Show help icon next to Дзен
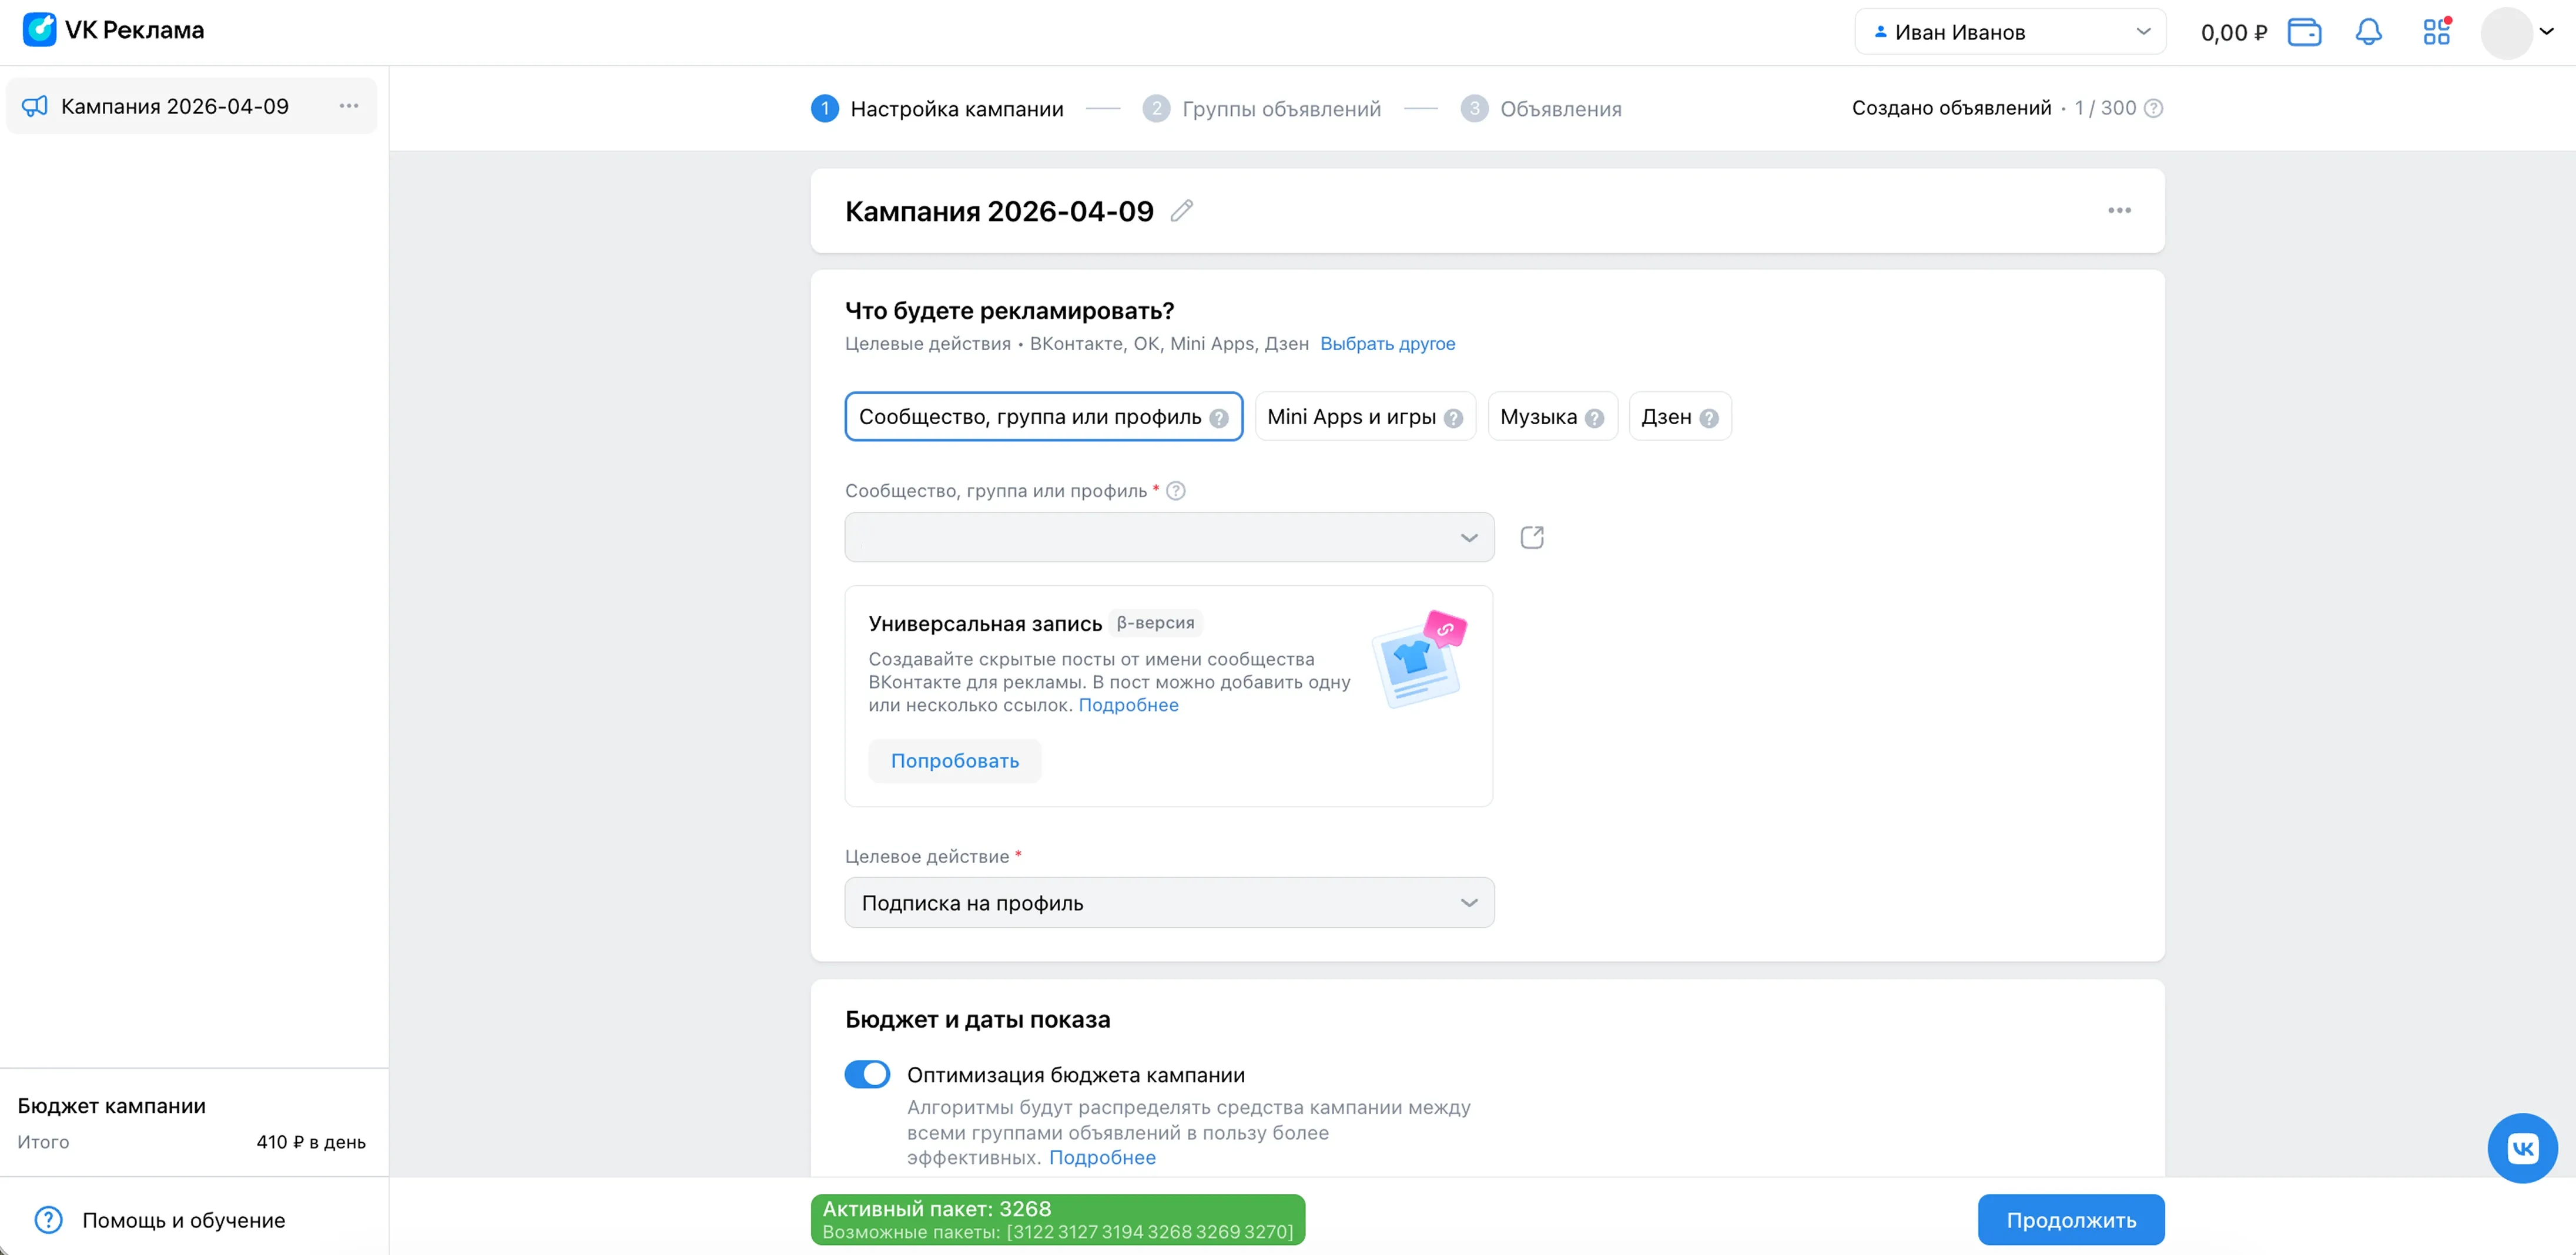This screenshot has height=1255, width=2576. (1709, 418)
